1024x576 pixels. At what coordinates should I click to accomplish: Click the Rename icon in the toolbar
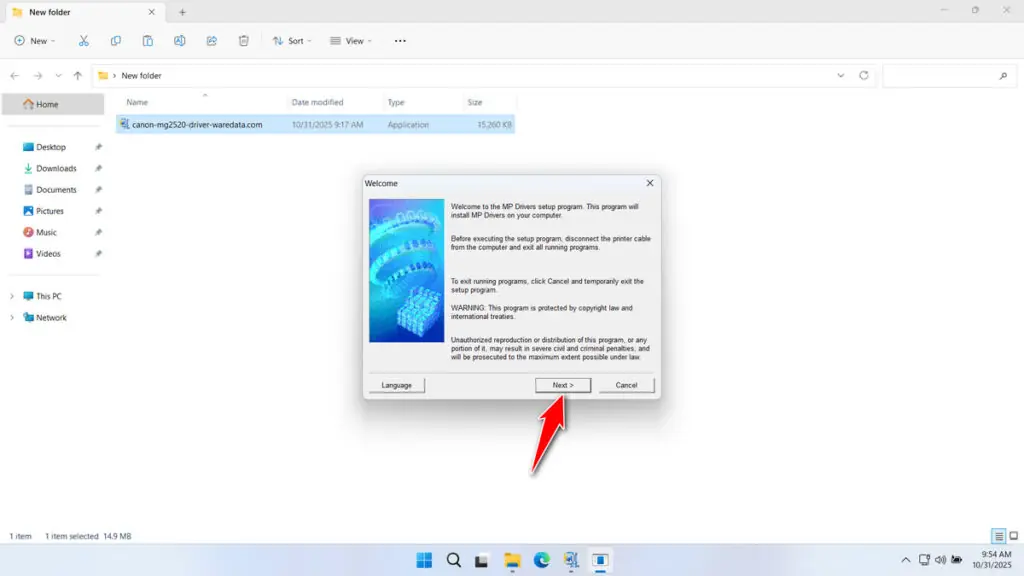tap(179, 41)
